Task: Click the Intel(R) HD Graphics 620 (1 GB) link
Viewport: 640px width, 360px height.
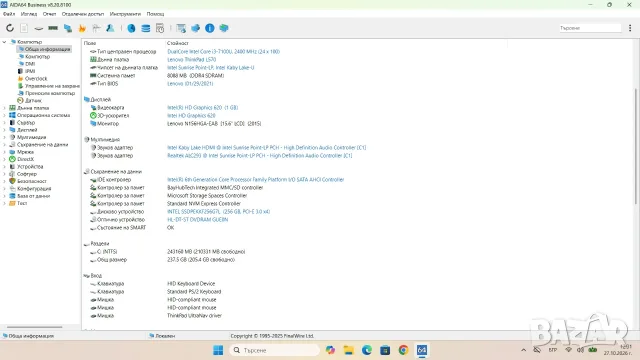Action: pos(202,107)
